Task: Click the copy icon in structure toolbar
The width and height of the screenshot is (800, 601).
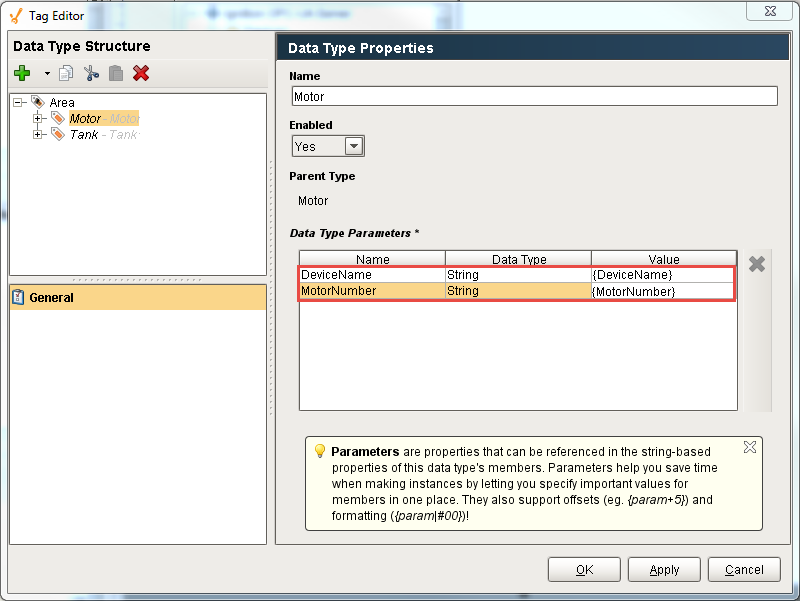Action: click(66, 73)
